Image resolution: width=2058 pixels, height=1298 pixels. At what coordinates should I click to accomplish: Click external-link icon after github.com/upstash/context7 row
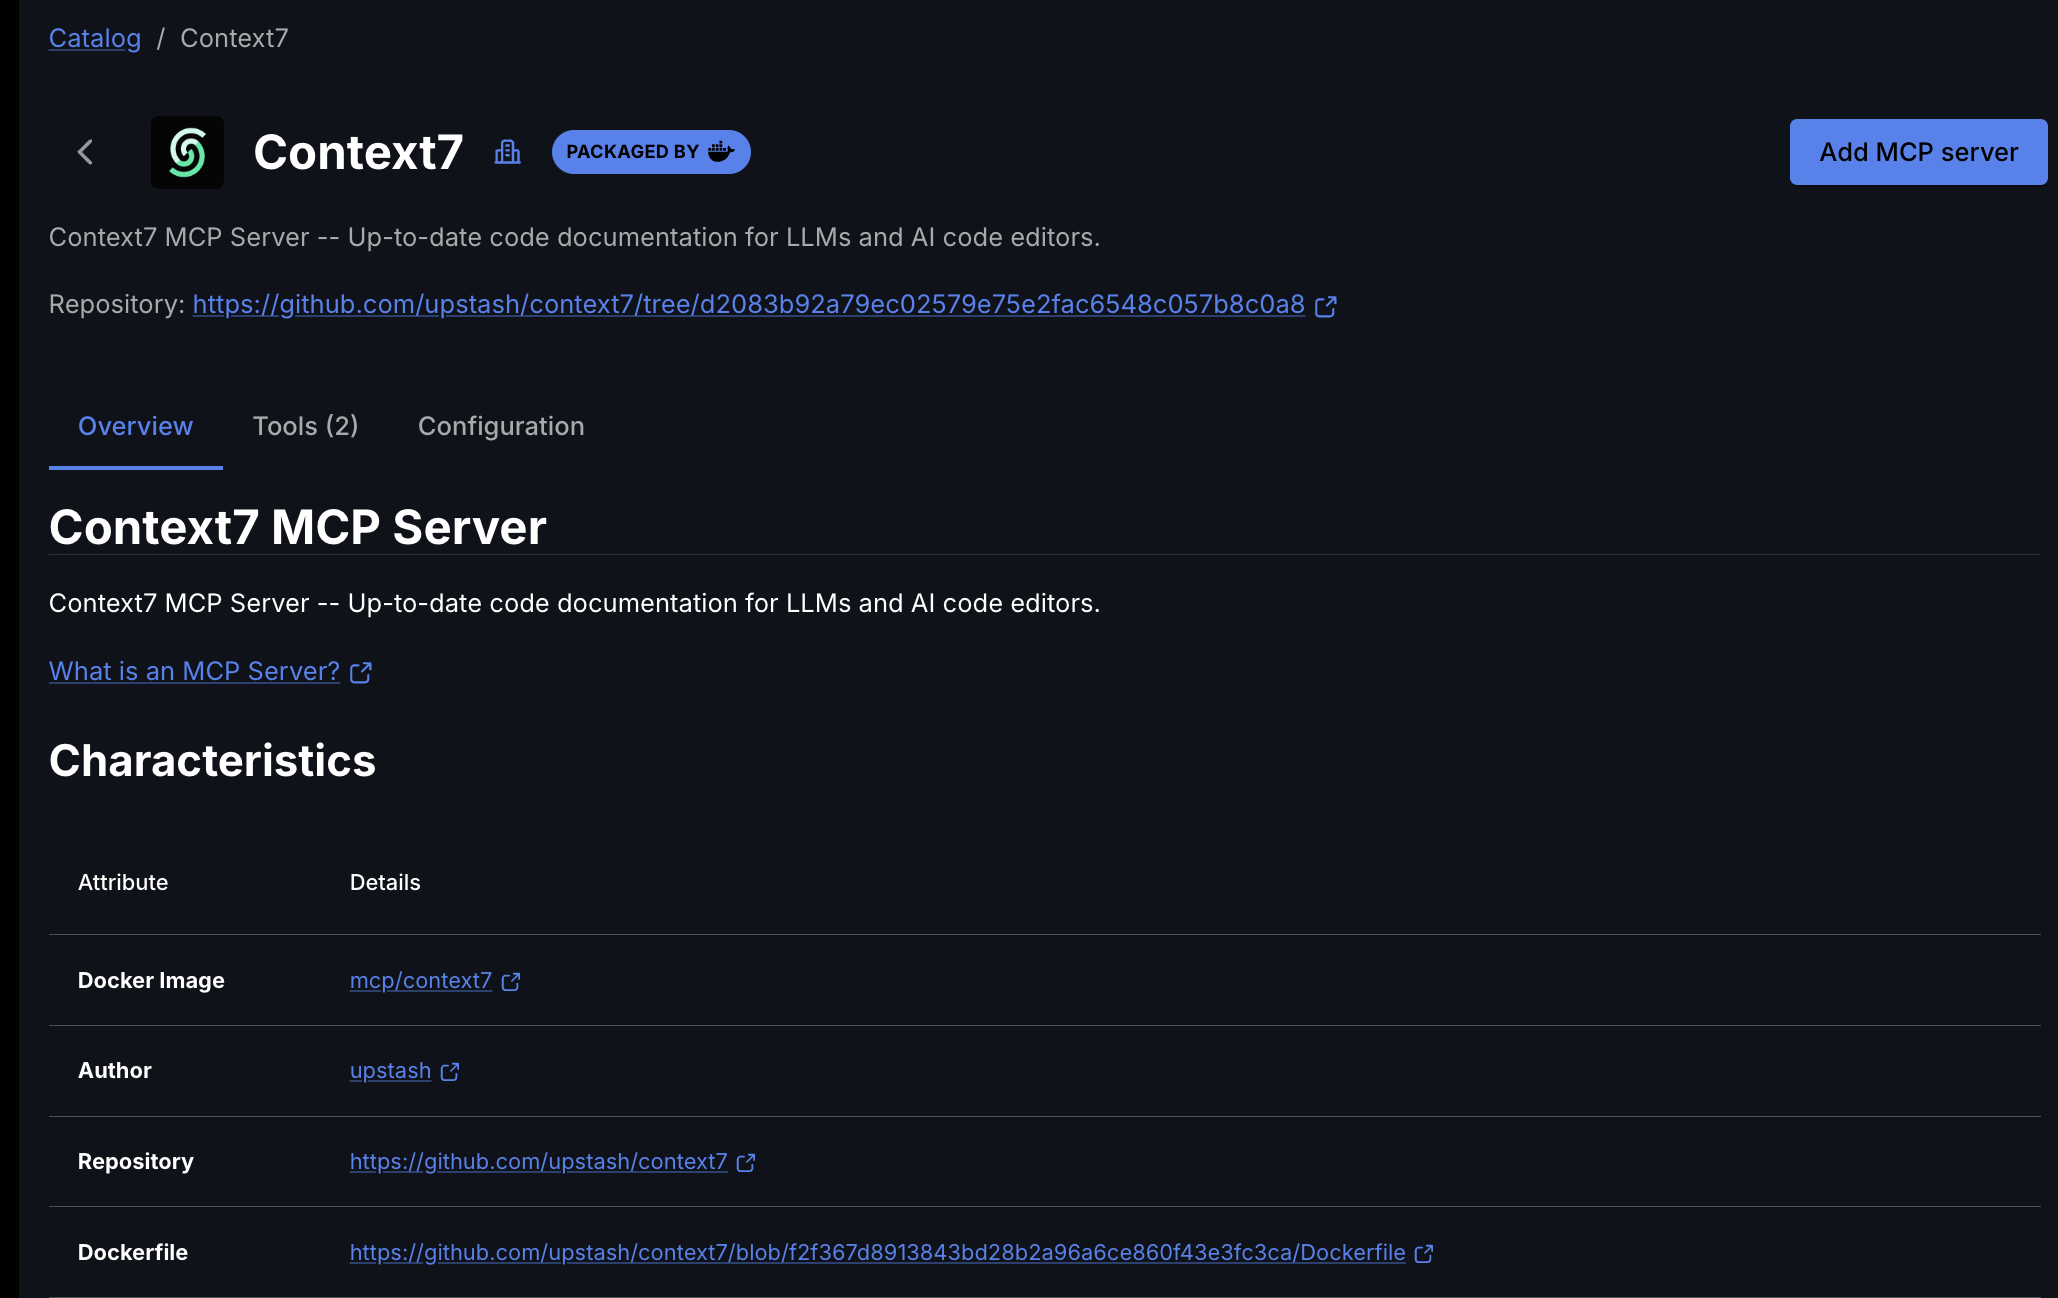click(x=746, y=1163)
